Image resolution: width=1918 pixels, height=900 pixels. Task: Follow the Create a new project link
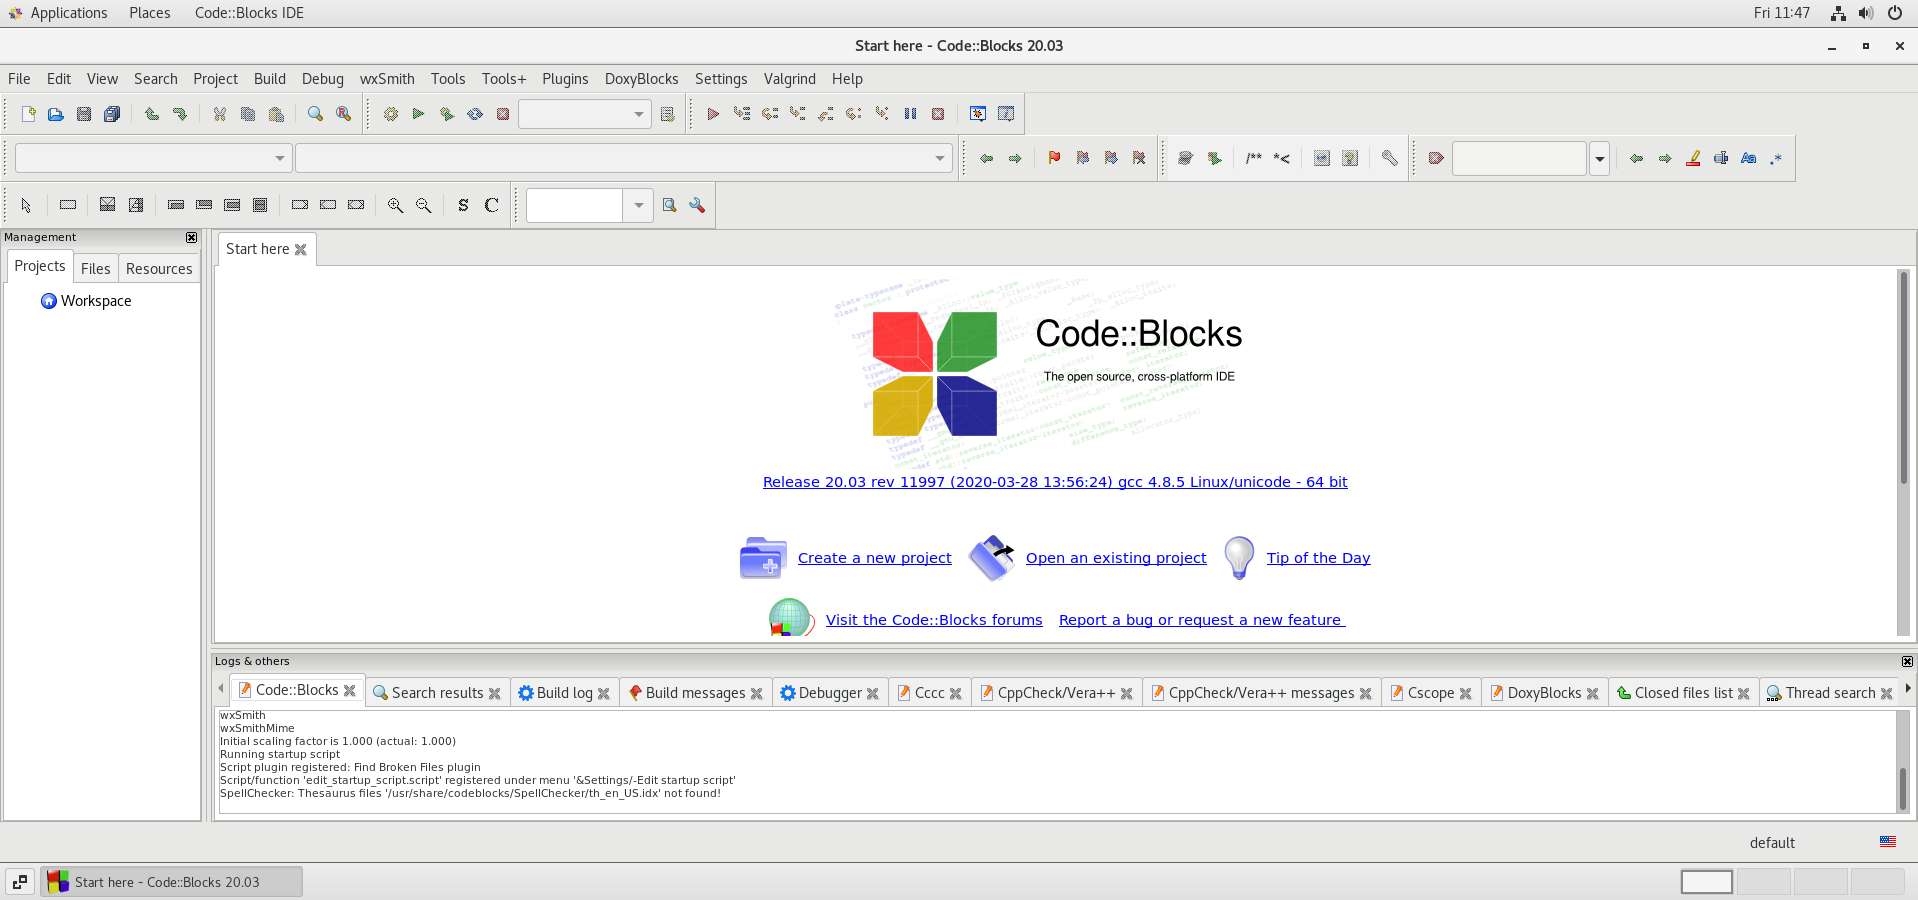tap(874, 558)
